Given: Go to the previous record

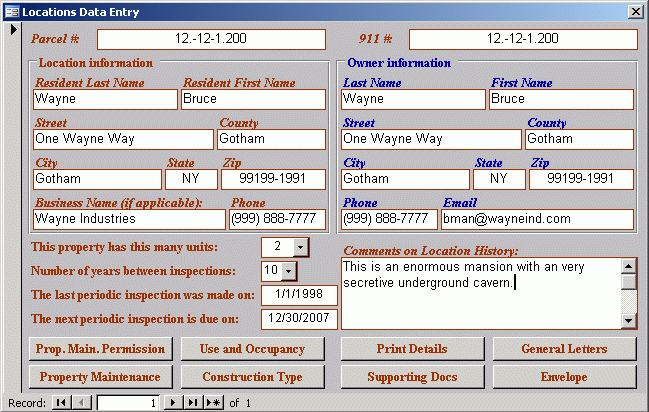Looking at the screenshot, I should click(x=82, y=402).
